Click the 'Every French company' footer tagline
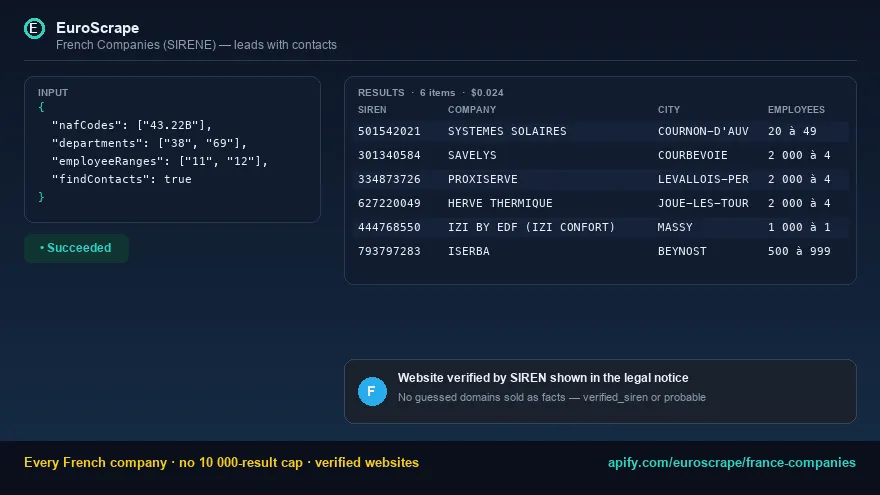Image resolution: width=880 pixels, height=495 pixels. (x=221, y=462)
